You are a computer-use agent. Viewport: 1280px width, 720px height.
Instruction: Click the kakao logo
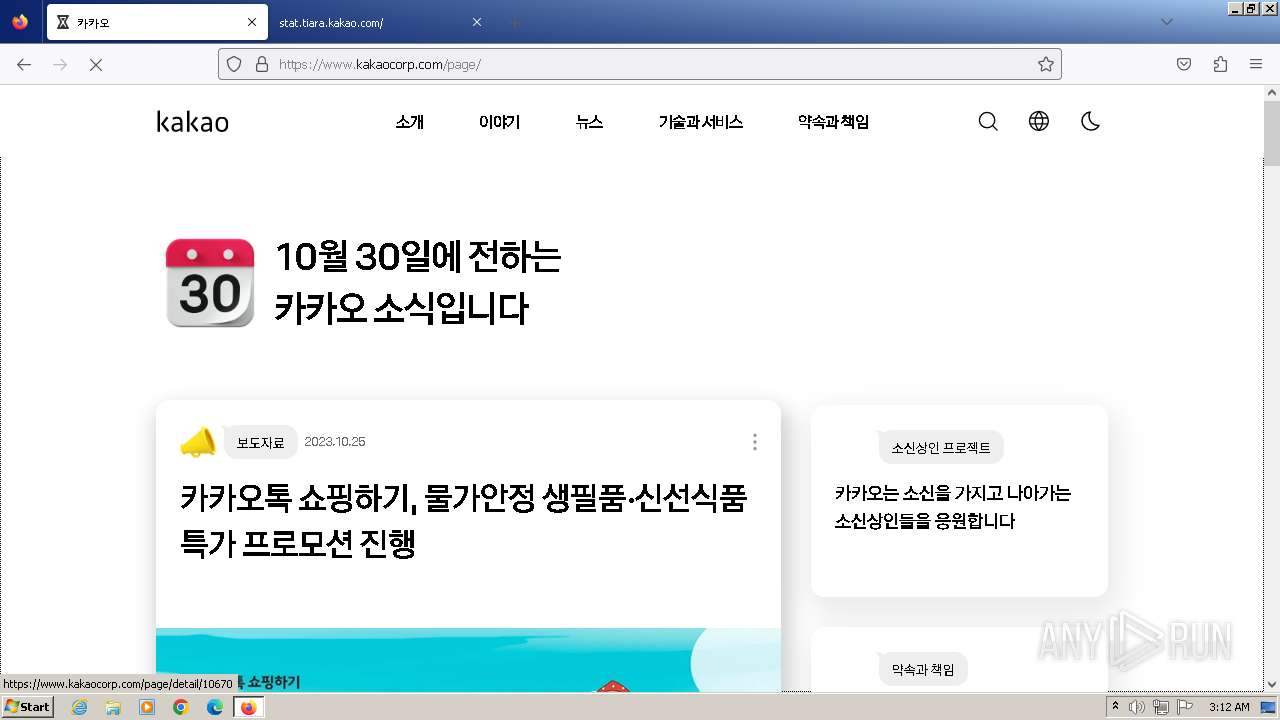(x=192, y=122)
